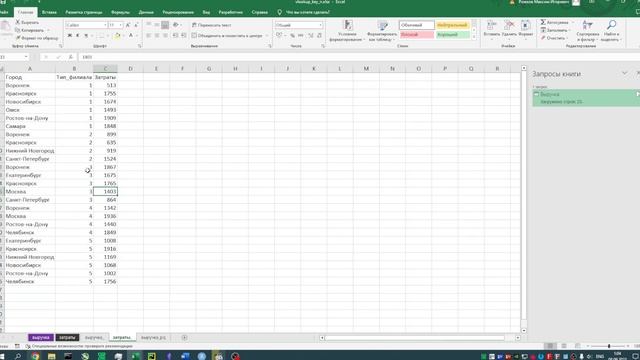640x360 pixels.
Task: Open the Data (Данные) ribbon tab
Action: [146, 12]
